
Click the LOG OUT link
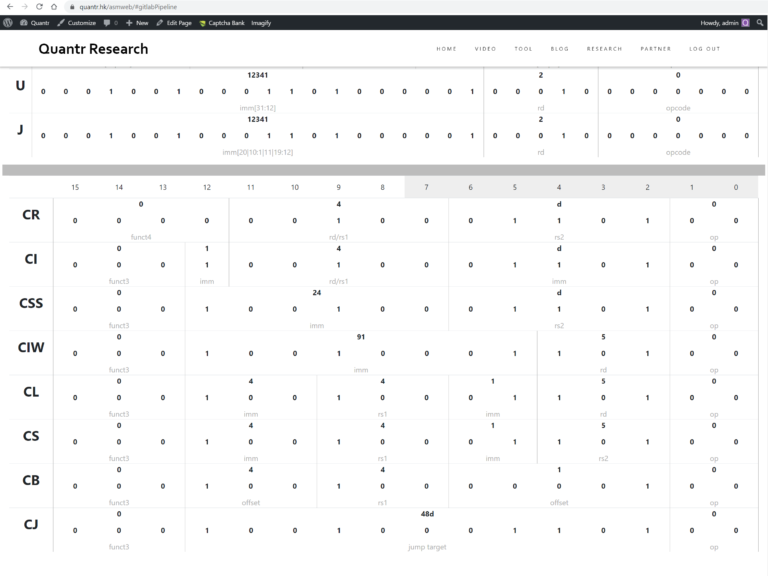click(704, 49)
